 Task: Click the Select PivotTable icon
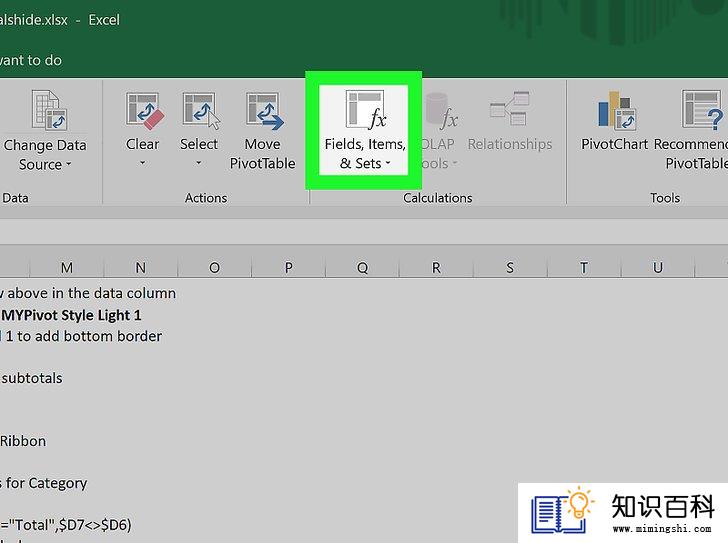pyautogui.click(x=201, y=111)
